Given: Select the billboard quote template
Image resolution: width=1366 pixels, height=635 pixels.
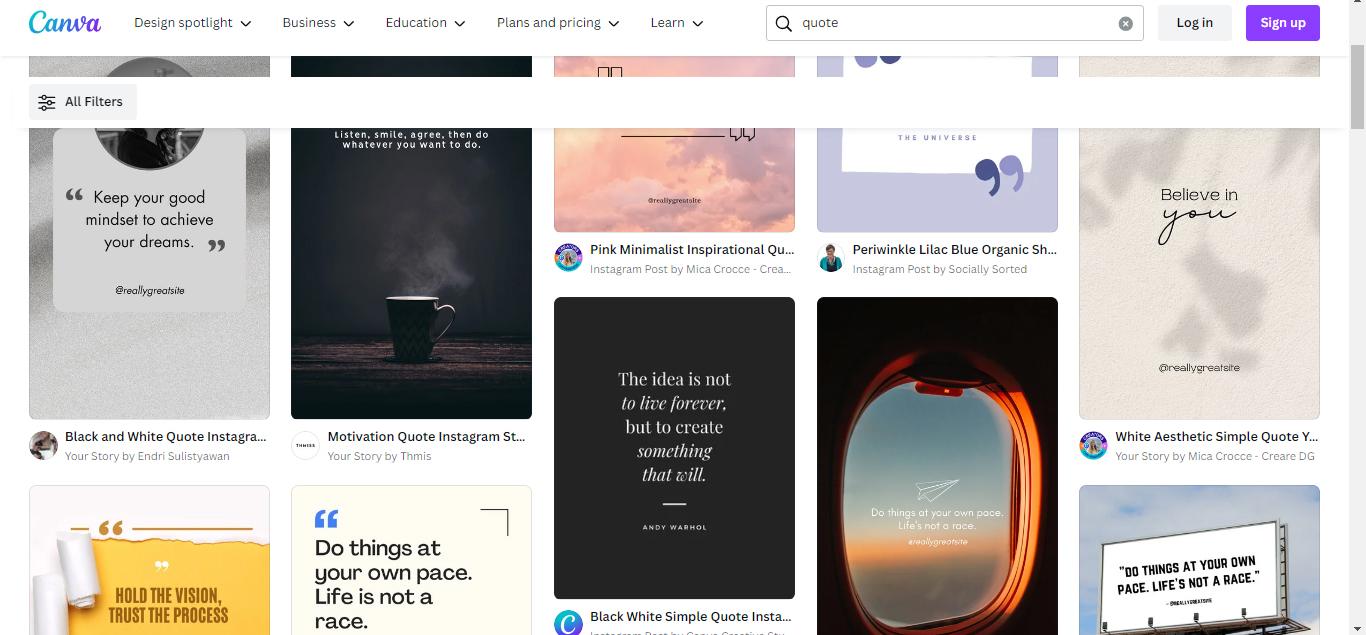Looking at the screenshot, I should pos(1199,560).
